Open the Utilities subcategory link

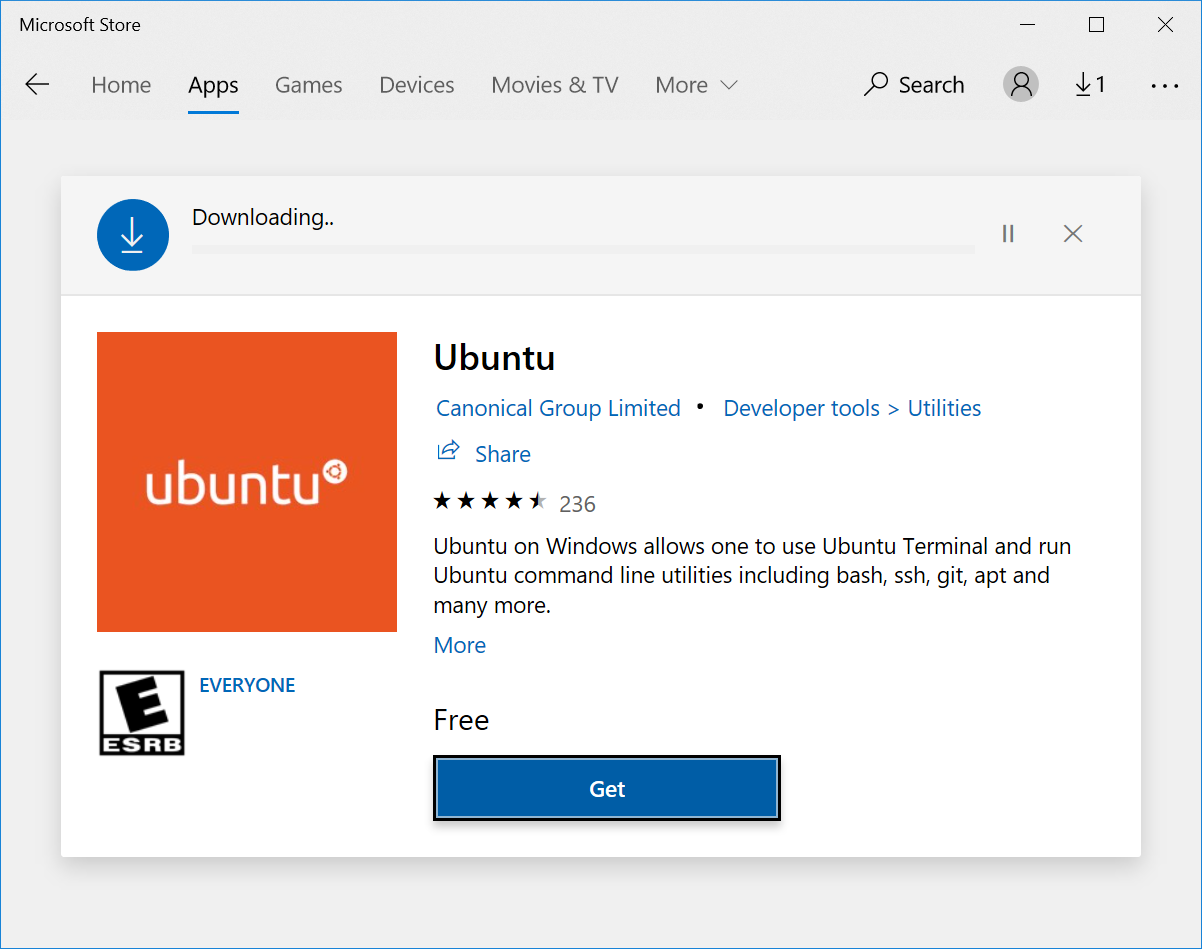tap(944, 408)
